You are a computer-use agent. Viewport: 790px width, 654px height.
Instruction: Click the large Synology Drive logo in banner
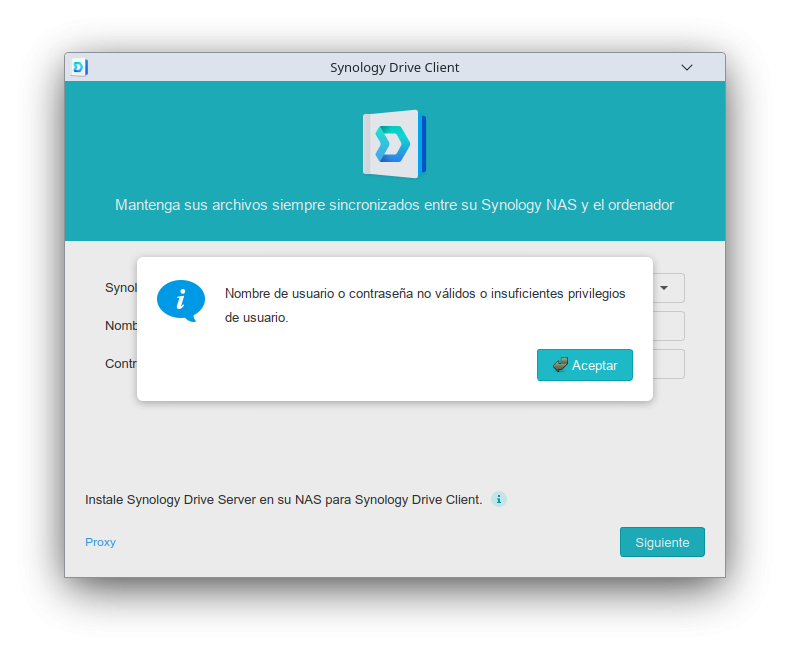394,144
